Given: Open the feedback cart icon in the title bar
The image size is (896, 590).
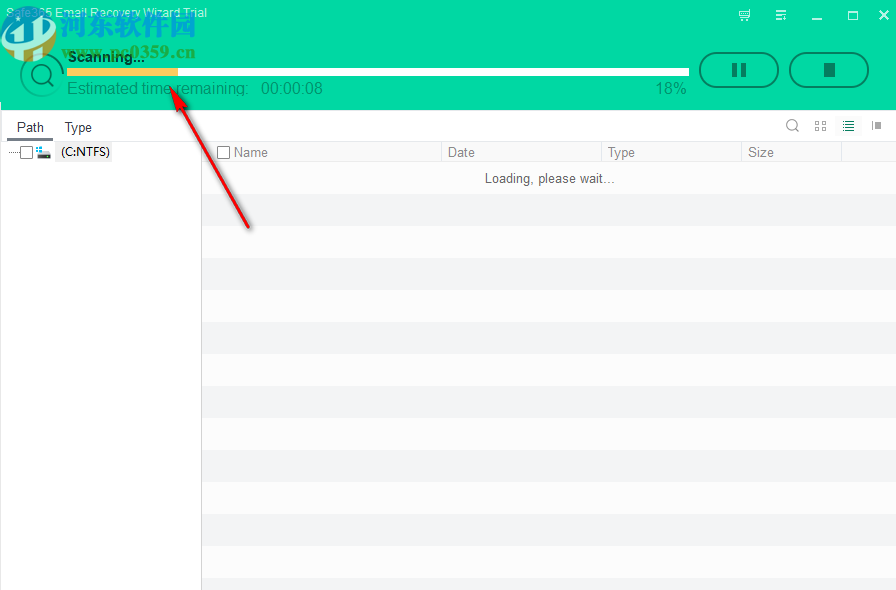Looking at the screenshot, I should 743,15.
